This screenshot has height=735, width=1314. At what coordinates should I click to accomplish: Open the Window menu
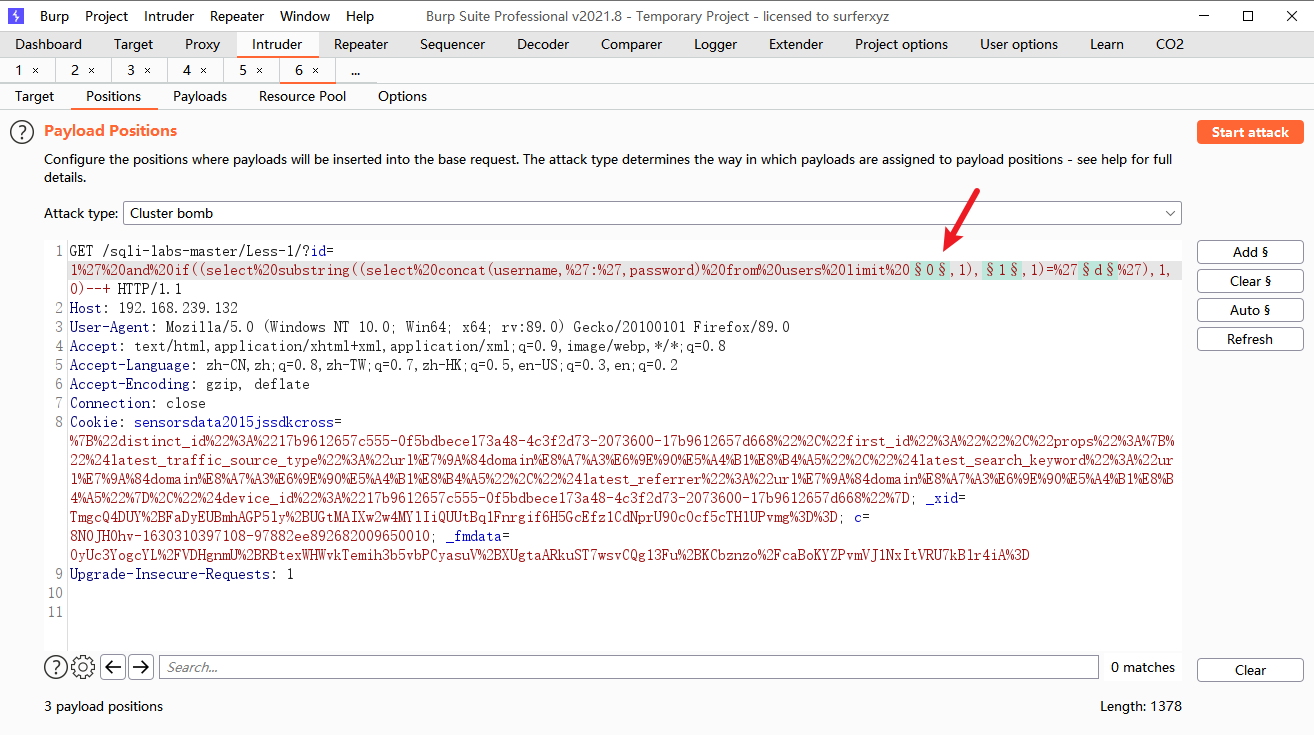(305, 16)
